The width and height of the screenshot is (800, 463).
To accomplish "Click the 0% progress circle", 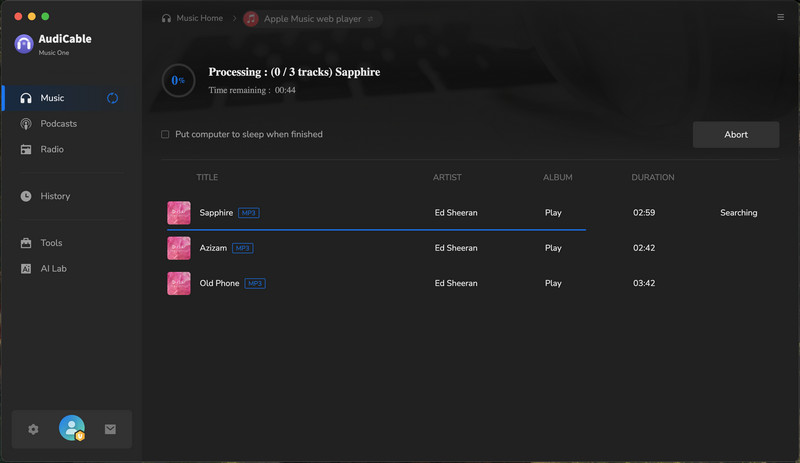I will (179, 80).
